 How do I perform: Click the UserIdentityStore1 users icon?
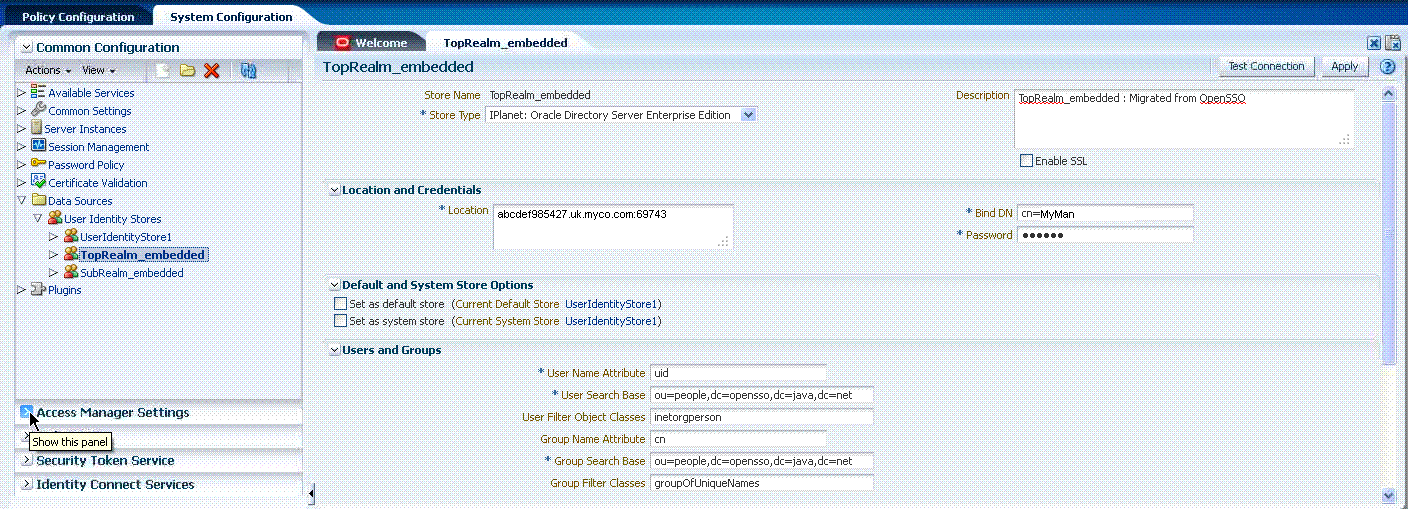[x=70, y=236]
